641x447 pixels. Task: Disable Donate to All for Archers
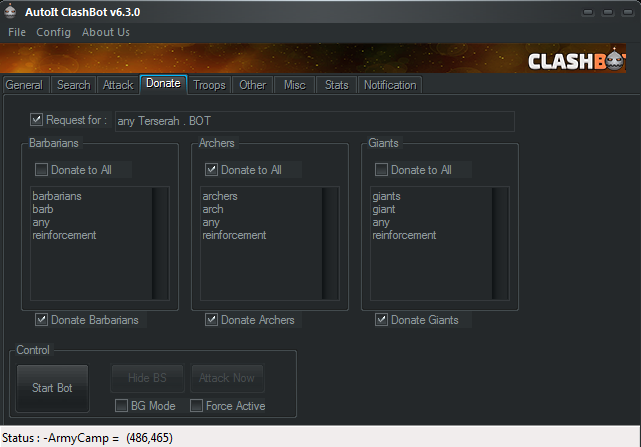coord(211,169)
